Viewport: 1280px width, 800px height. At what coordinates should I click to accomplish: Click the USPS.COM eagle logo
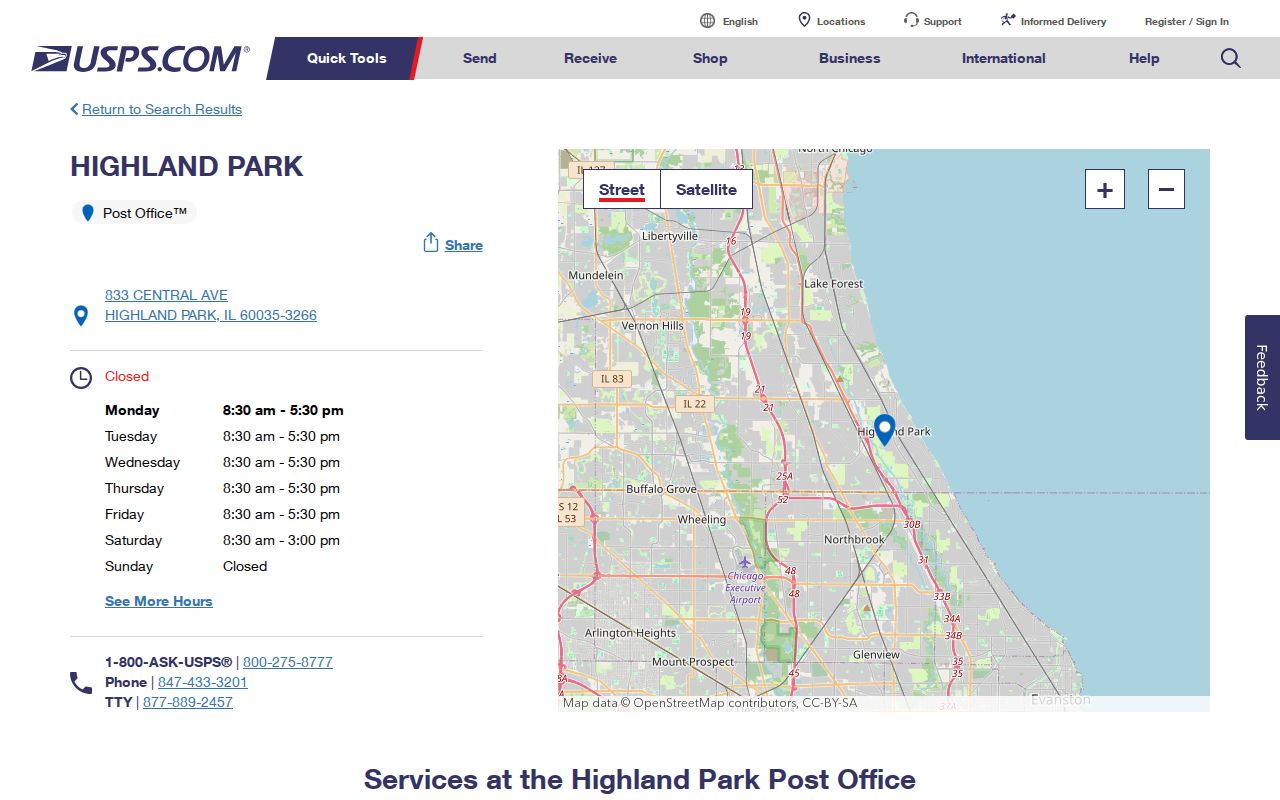pyautogui.click(x=140, y=58)
